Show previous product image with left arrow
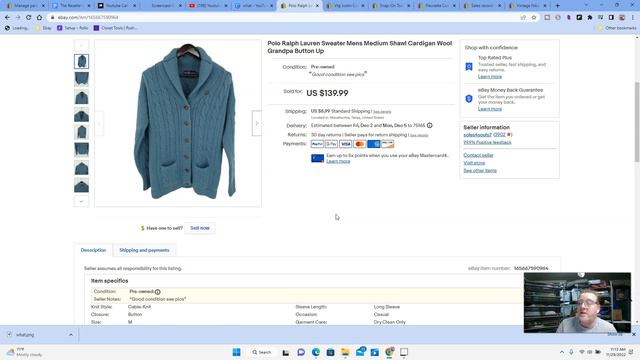Screen dimensions: 640x360 (x=99, y=123)
